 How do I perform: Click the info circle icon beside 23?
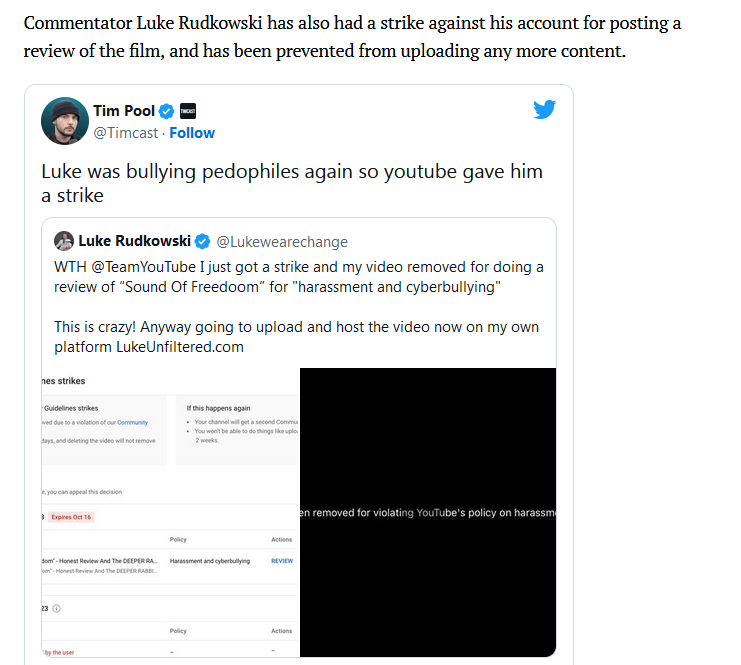(56, 608)
